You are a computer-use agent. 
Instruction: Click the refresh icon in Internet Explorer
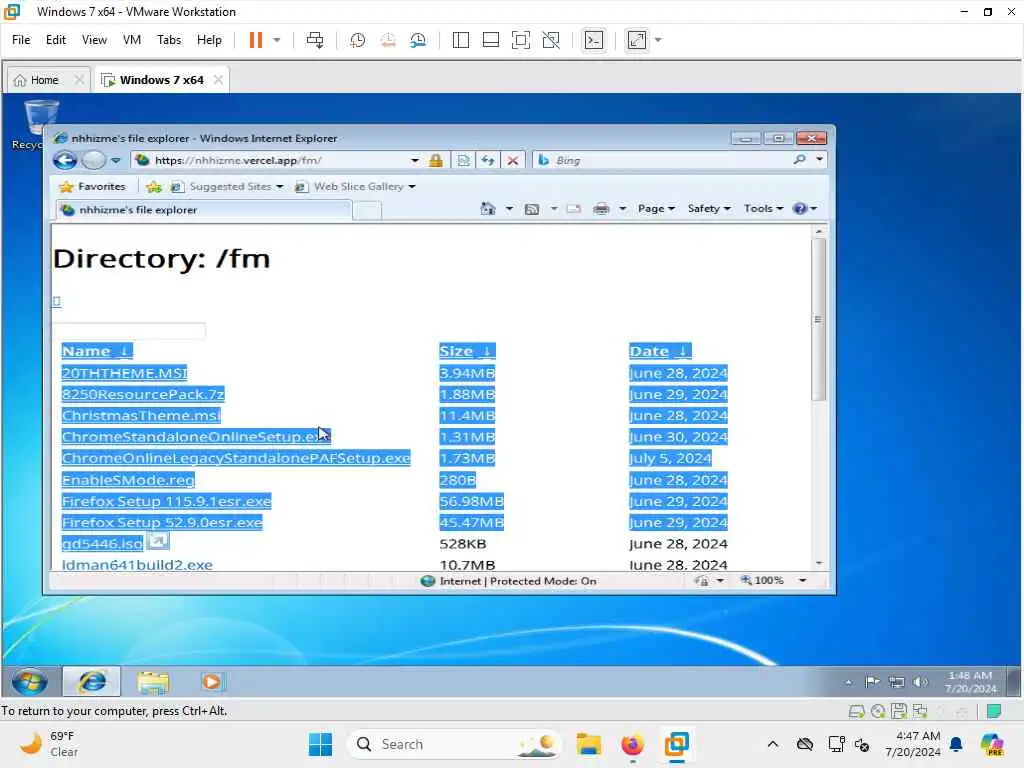pos(488,160)
